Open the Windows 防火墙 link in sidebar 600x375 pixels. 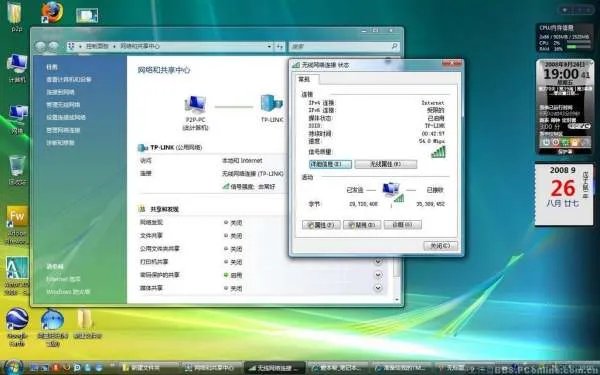coord(68,292)
